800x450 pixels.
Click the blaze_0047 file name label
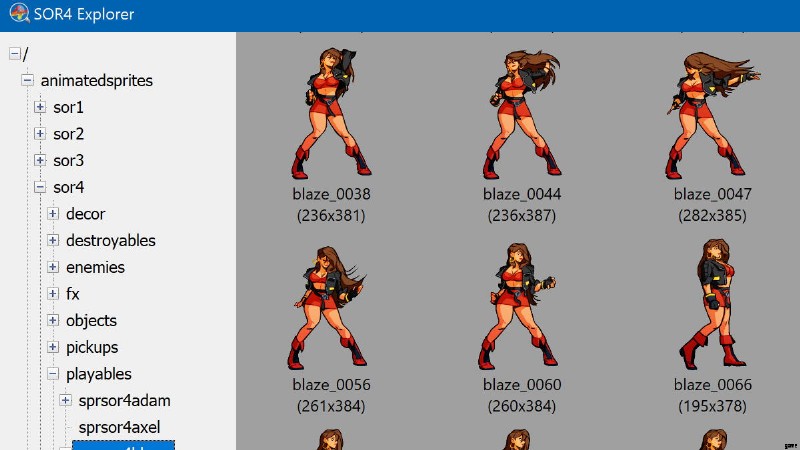[x=712, y=194]
